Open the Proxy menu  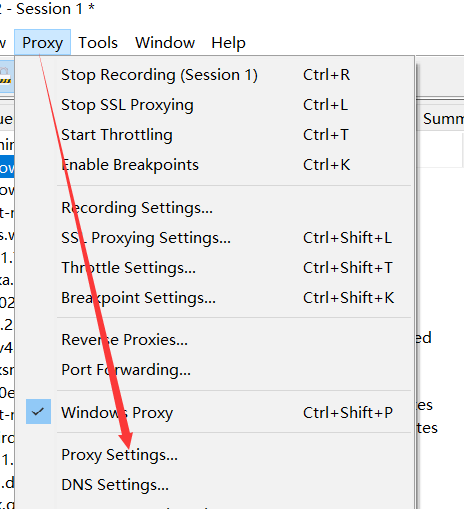click(42, 42)
